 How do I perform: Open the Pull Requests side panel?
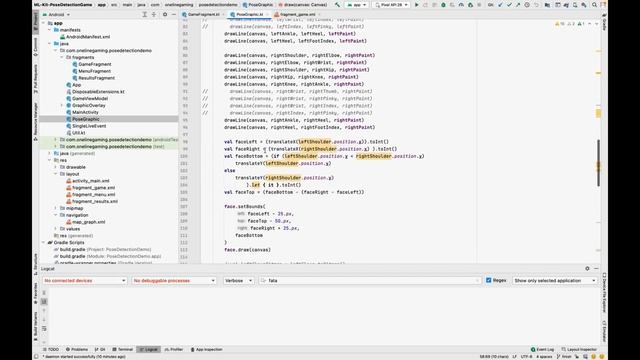pyautogui.click(x=36, y=79)
